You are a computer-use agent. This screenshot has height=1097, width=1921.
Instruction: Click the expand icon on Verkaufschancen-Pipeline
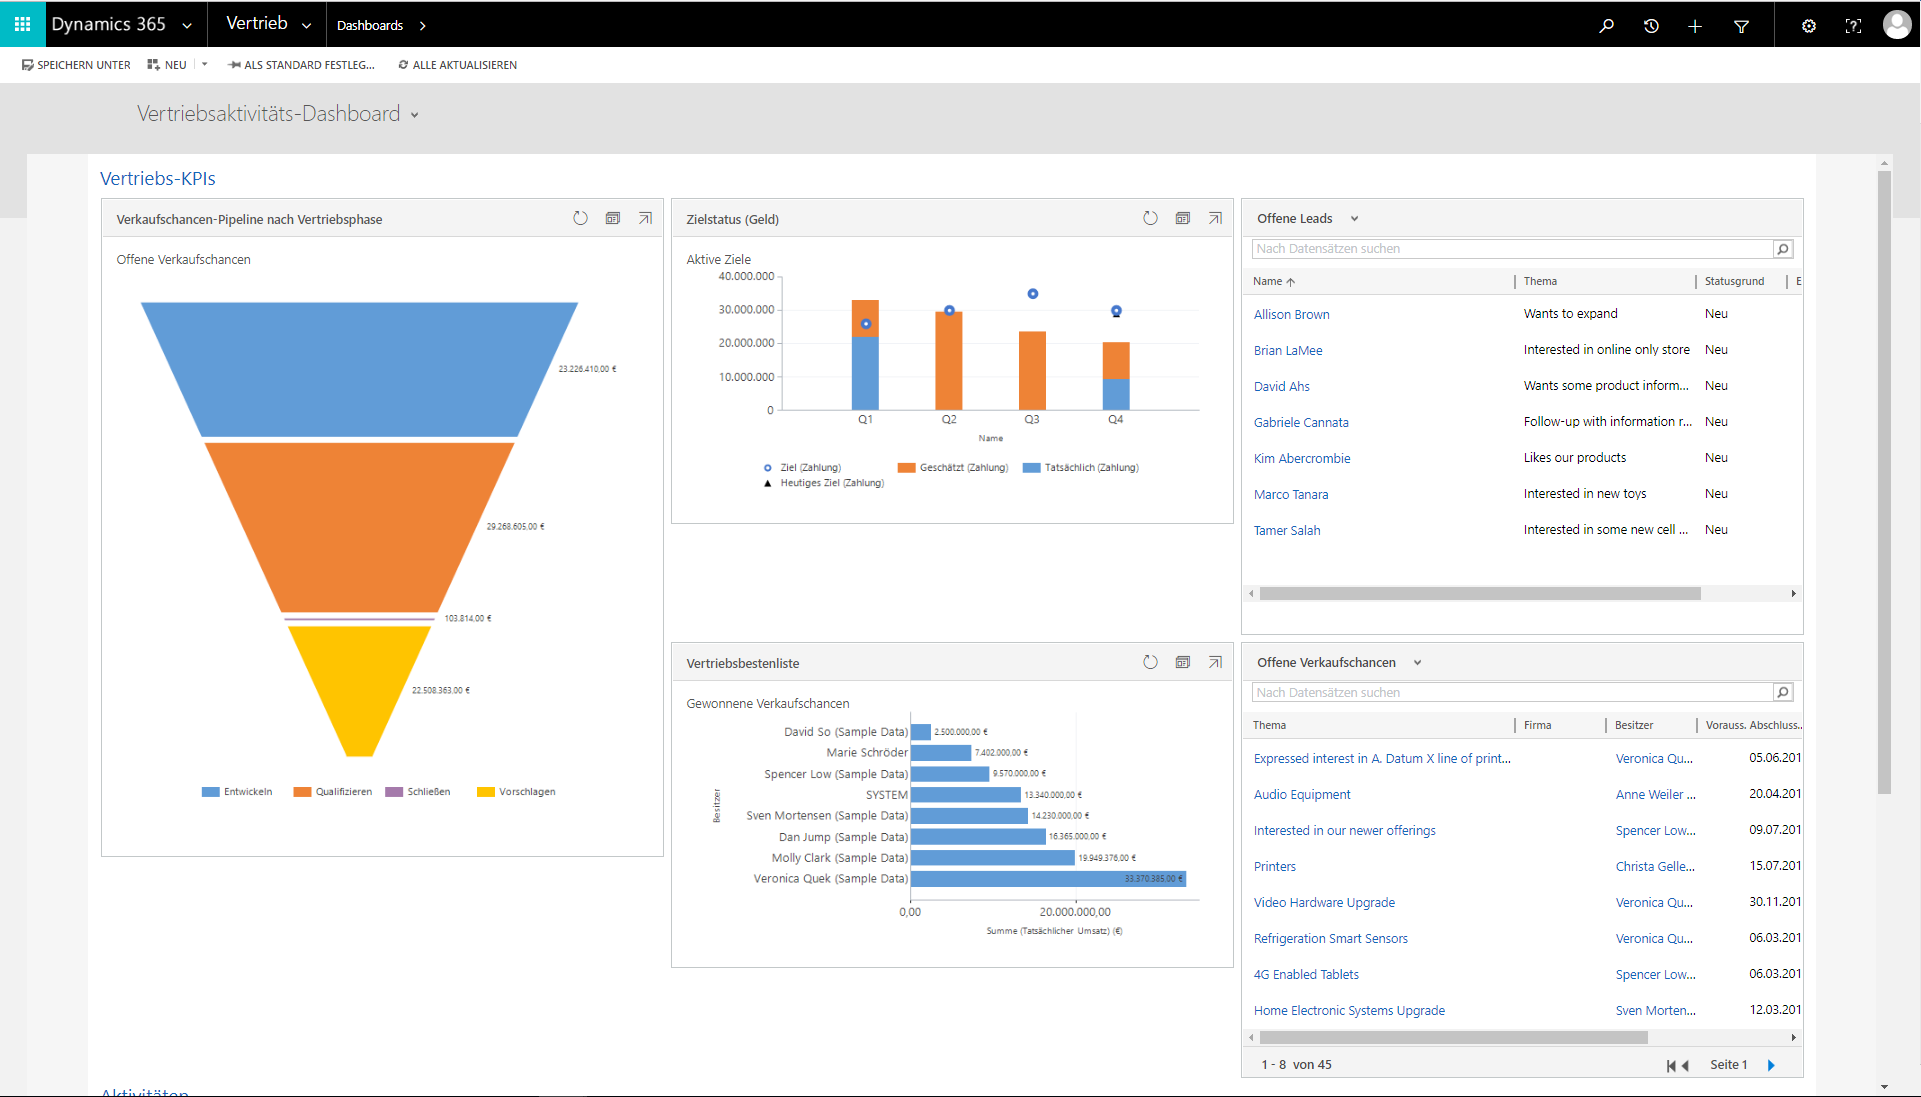(645, 218)
